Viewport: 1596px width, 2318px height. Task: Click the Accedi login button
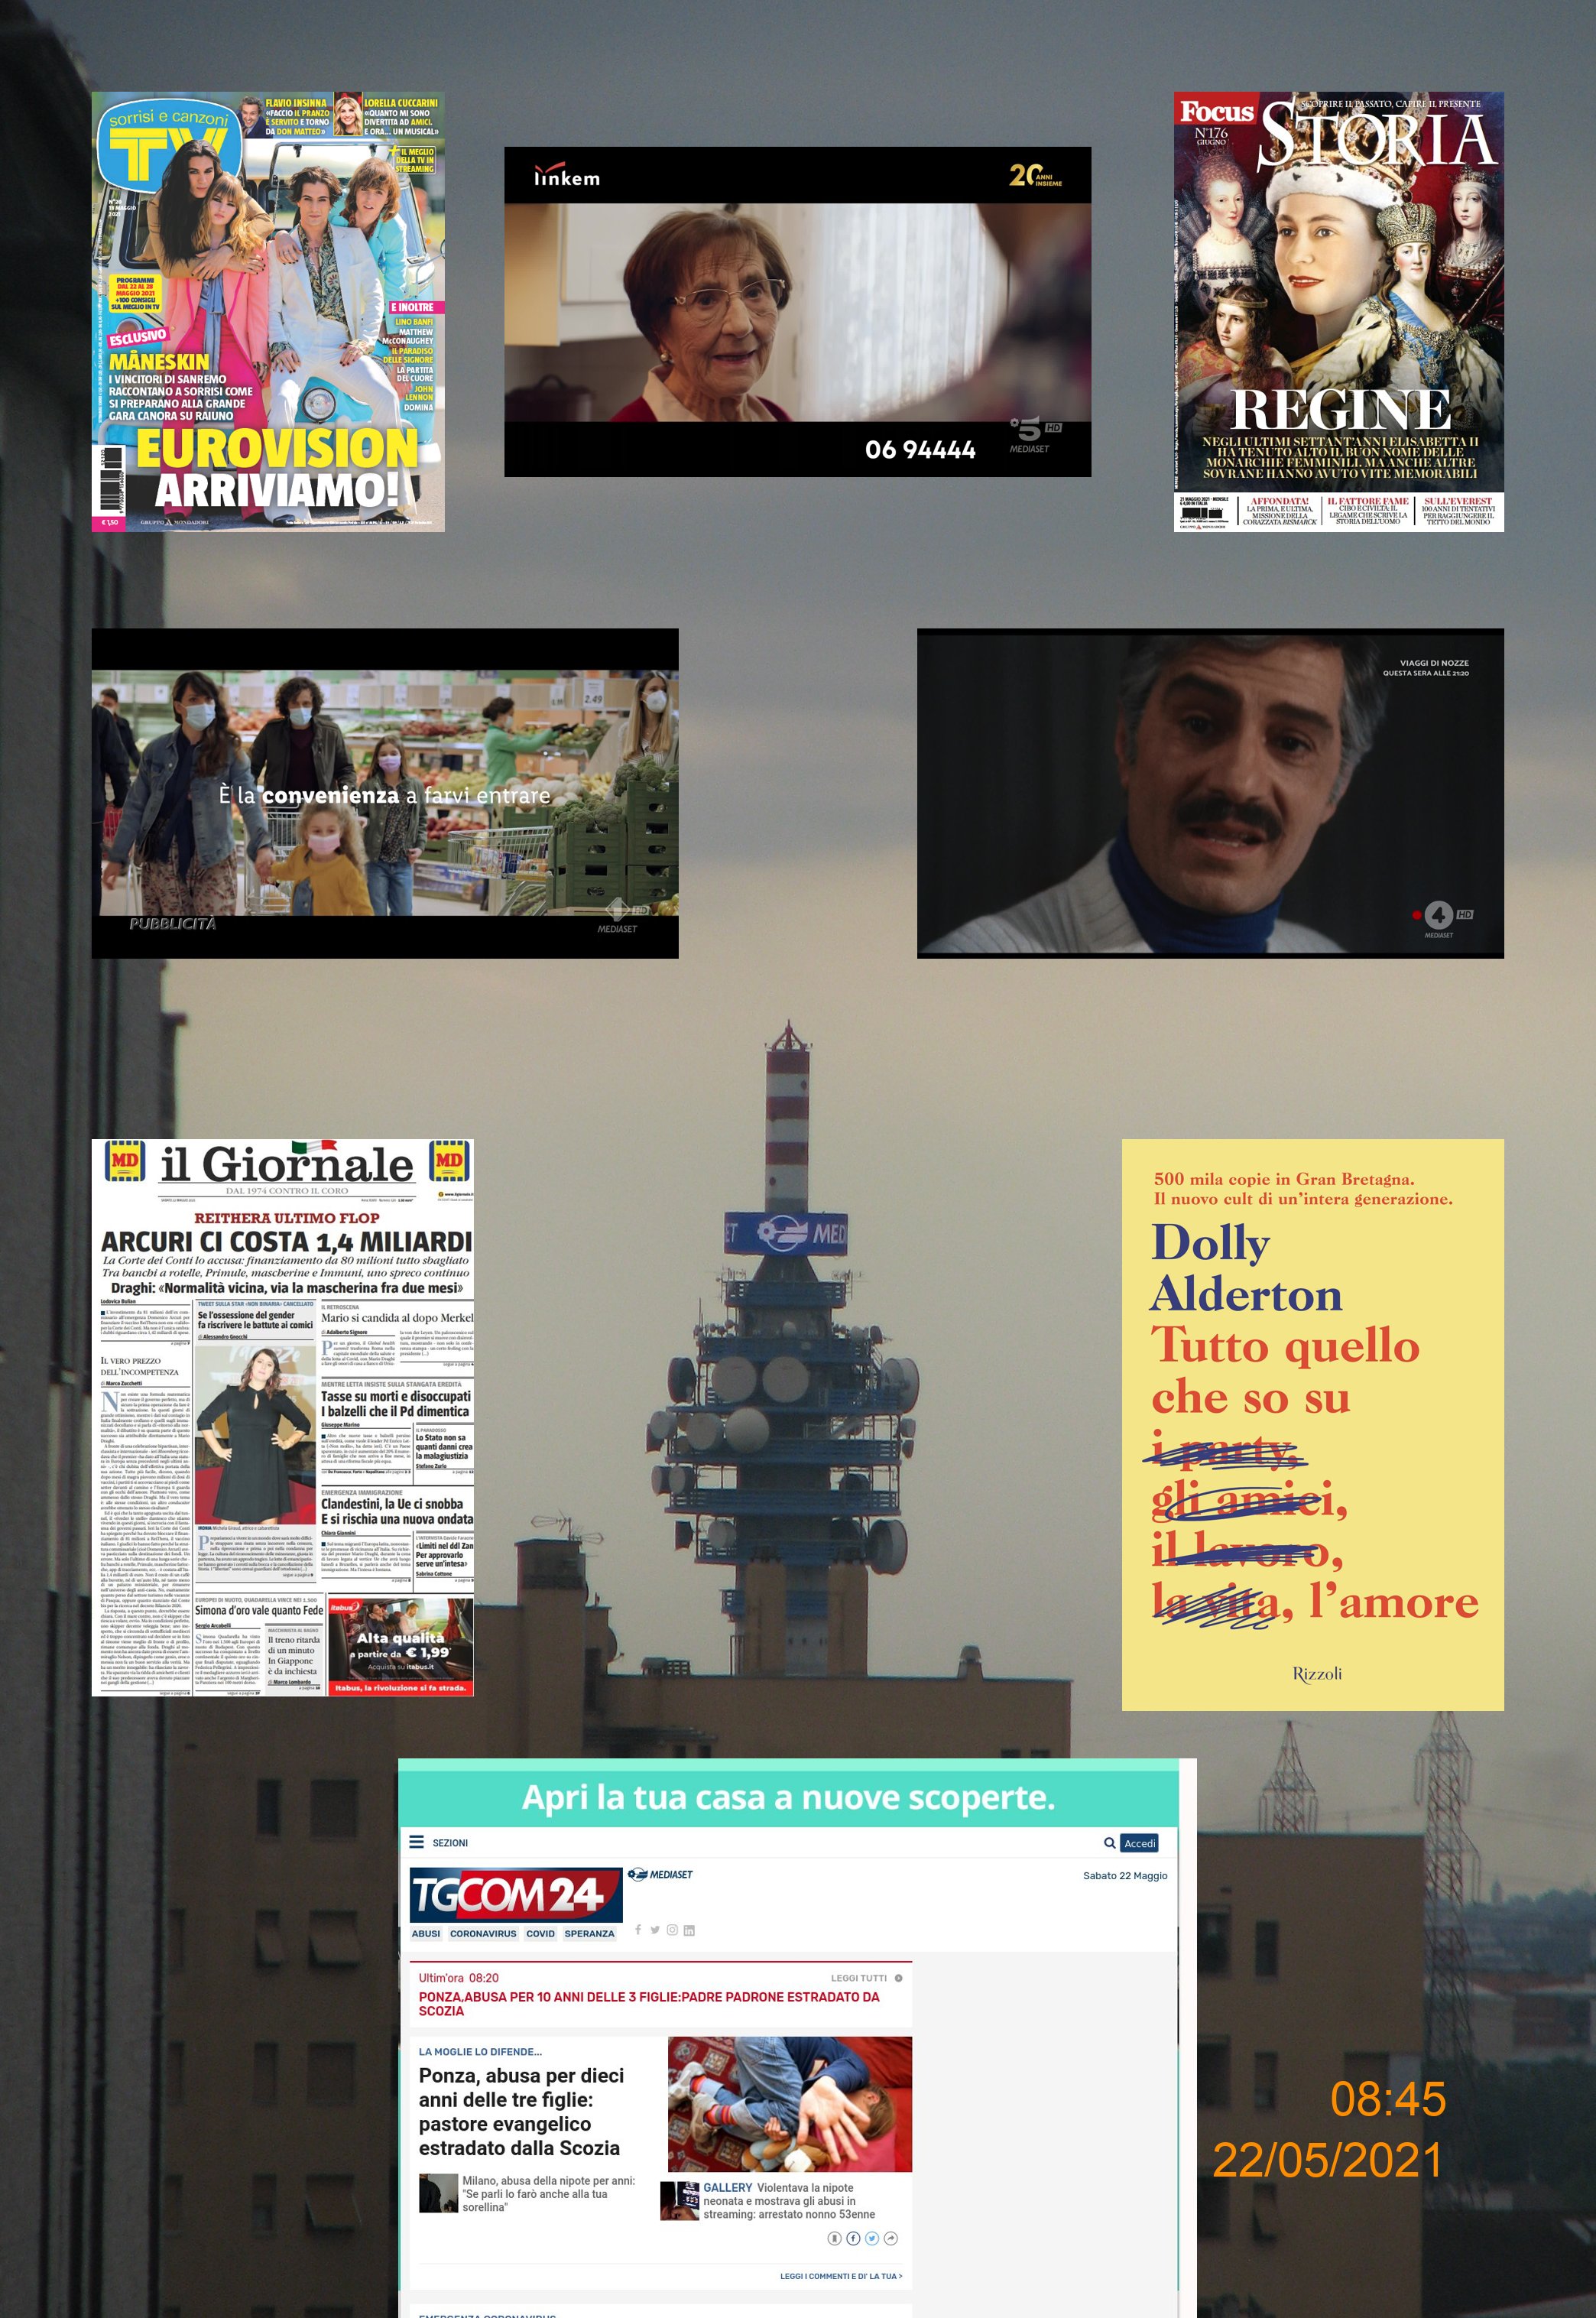click(x=1140, y=1843)
